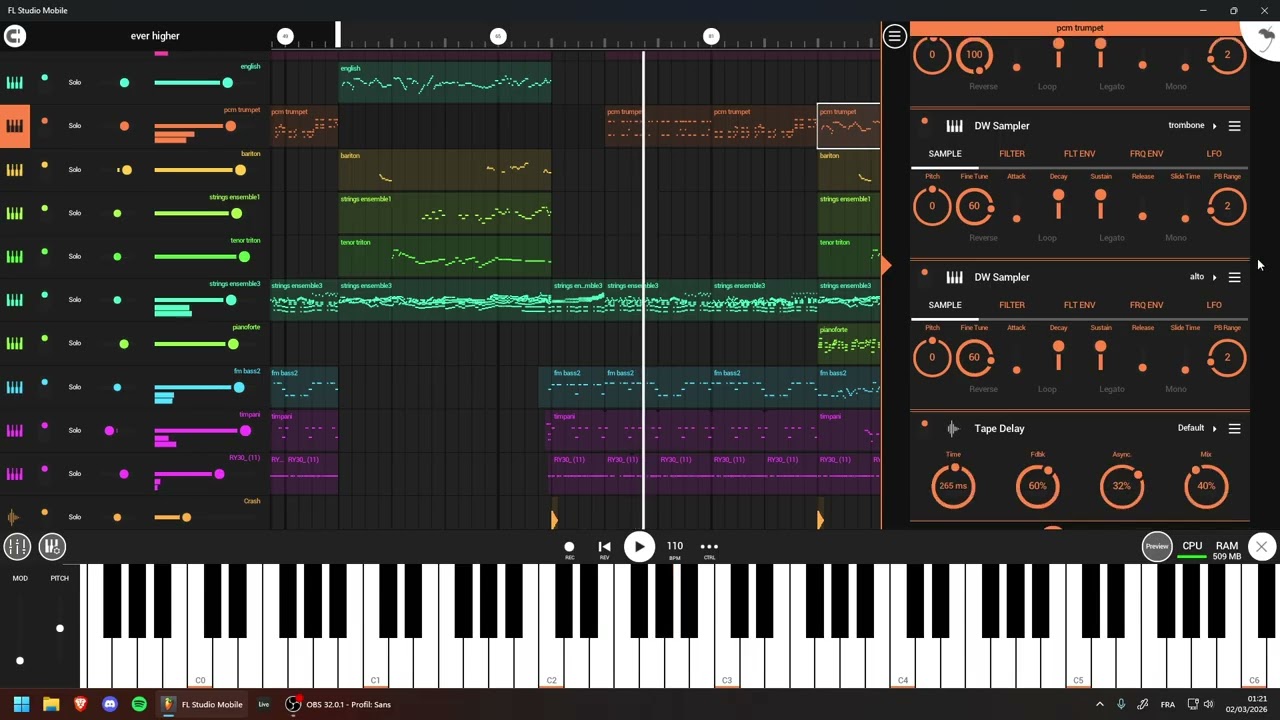
Task: Open Brave browser from the taskbar
Action: [81, 704]
